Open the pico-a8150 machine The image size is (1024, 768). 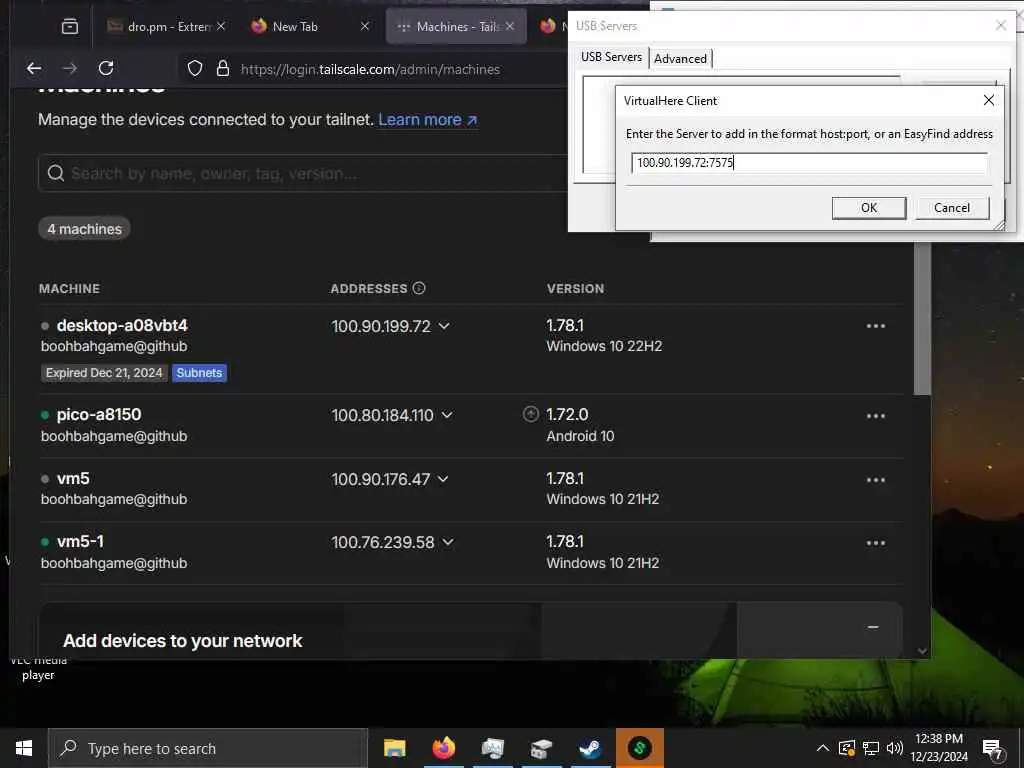coord(99,414)
